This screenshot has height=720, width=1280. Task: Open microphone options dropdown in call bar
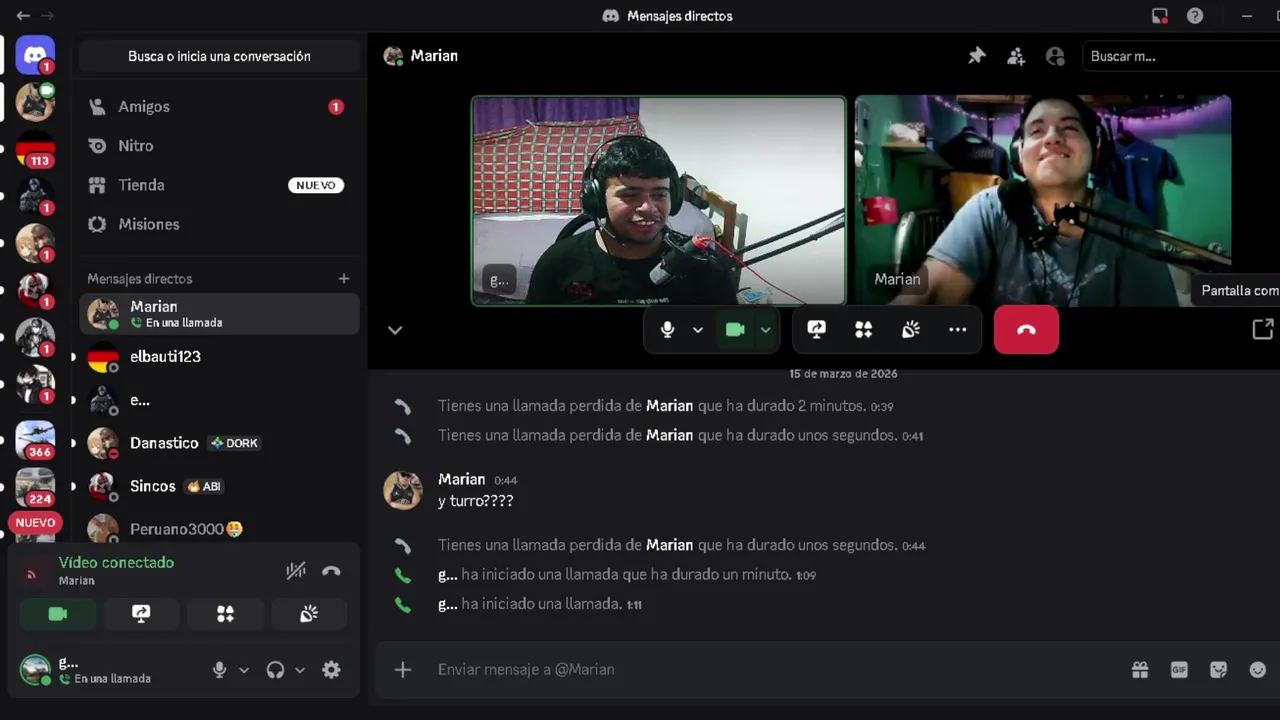coord(697,330)
